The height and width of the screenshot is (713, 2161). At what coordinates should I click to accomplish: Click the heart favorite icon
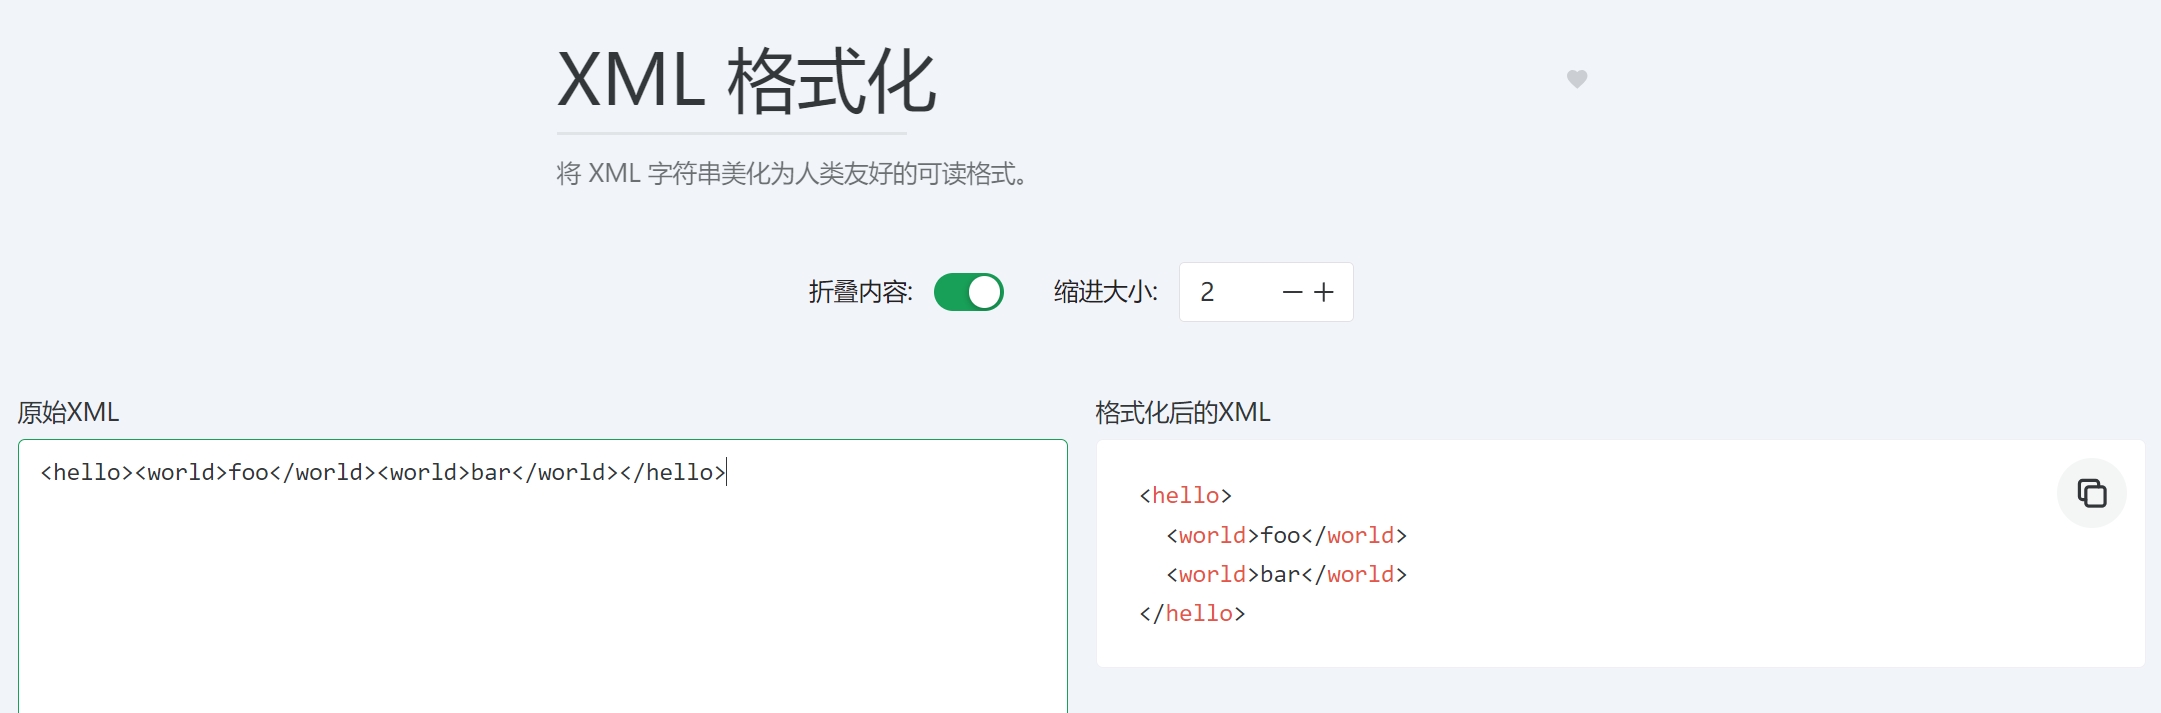pos(1577,79)
